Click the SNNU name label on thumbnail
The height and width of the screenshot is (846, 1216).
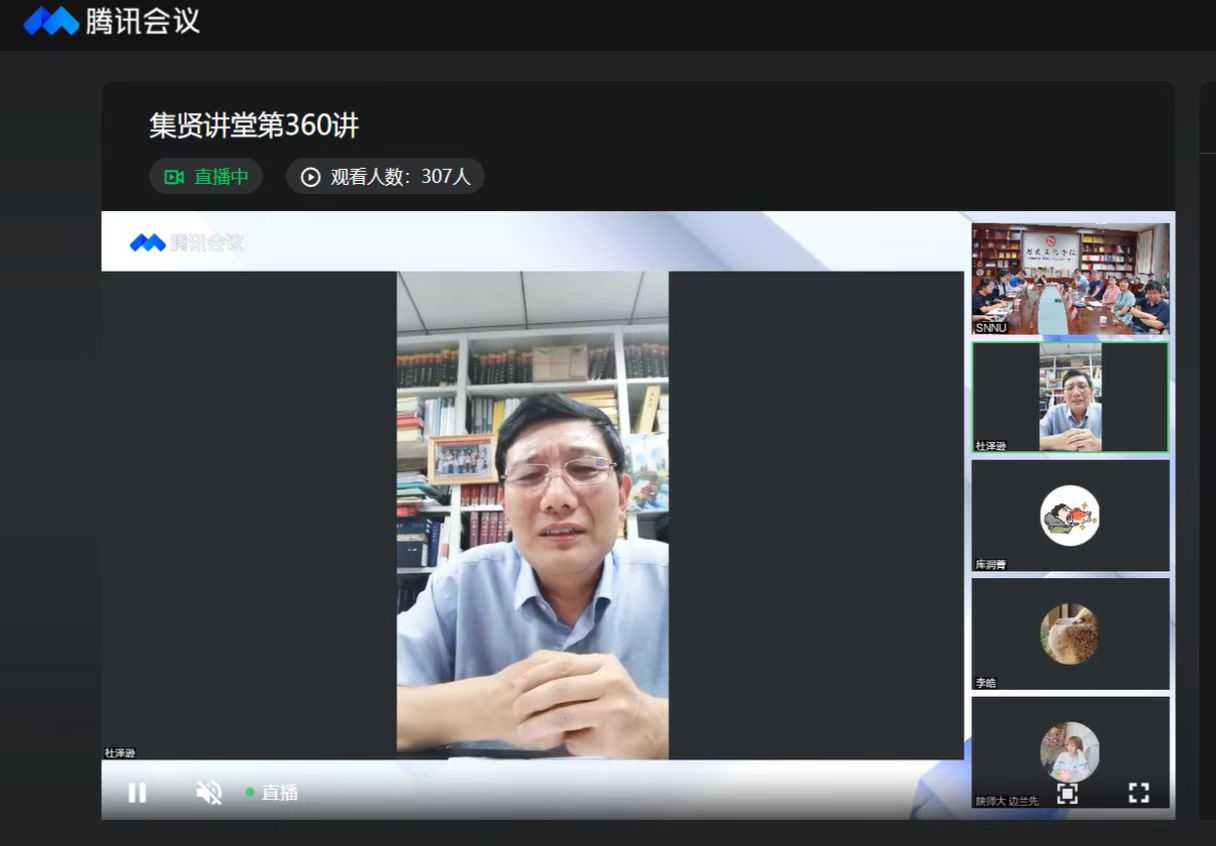991,328
